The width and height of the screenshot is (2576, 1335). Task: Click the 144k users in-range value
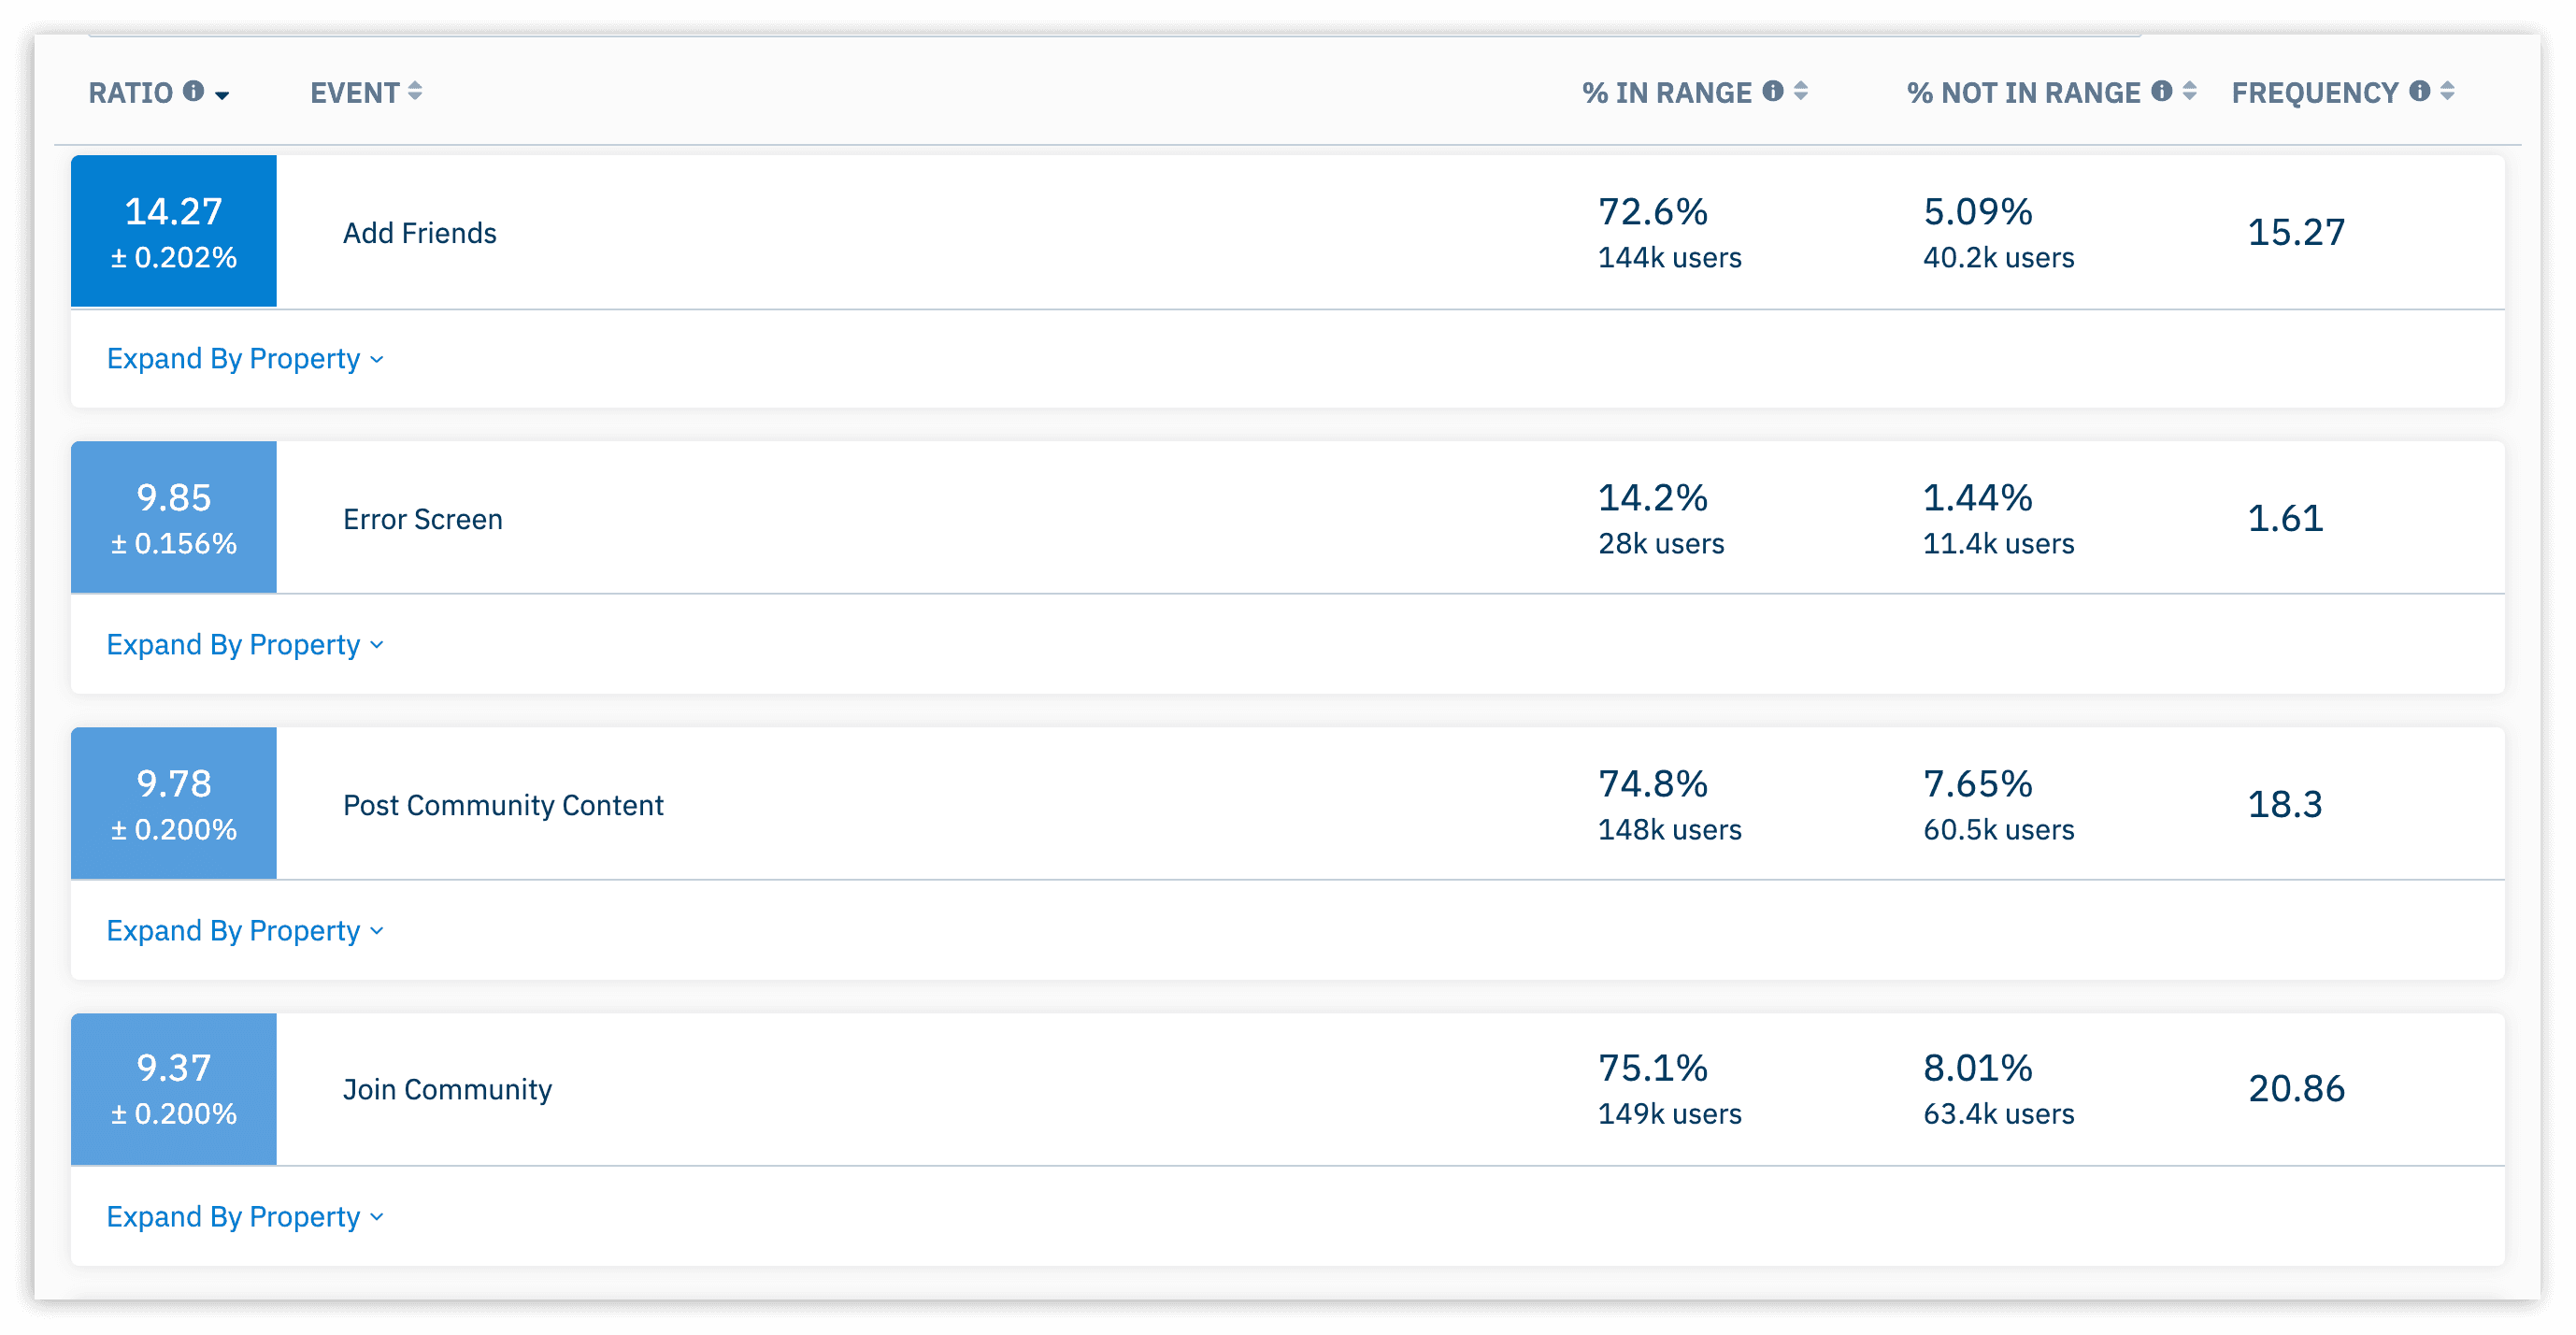[1669, 258]
